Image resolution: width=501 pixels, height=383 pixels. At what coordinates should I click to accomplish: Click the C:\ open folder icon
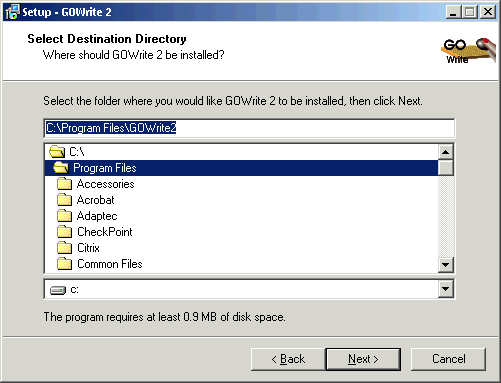(x=57, y=152)
